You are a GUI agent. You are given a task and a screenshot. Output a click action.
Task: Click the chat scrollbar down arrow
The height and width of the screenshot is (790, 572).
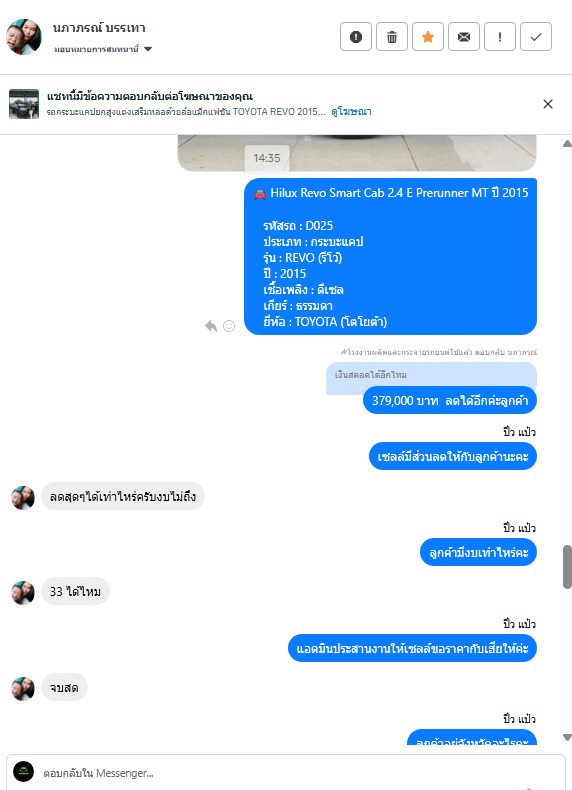[567, 738]
